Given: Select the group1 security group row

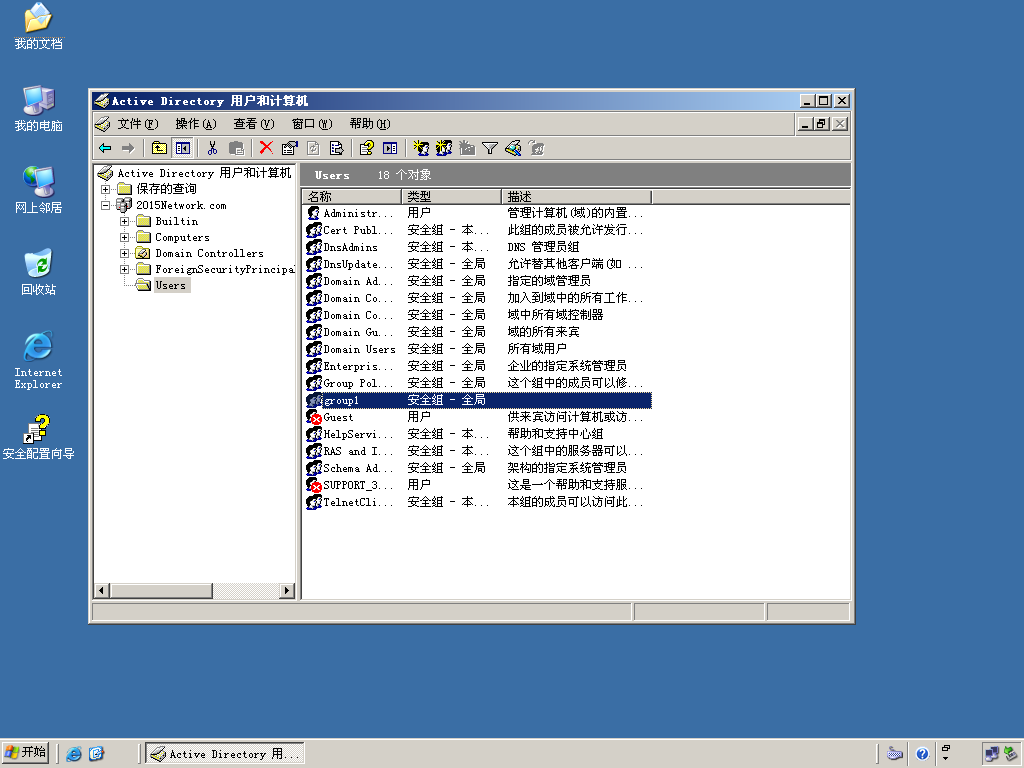Looking at the screenshot, I should (478, 400).
